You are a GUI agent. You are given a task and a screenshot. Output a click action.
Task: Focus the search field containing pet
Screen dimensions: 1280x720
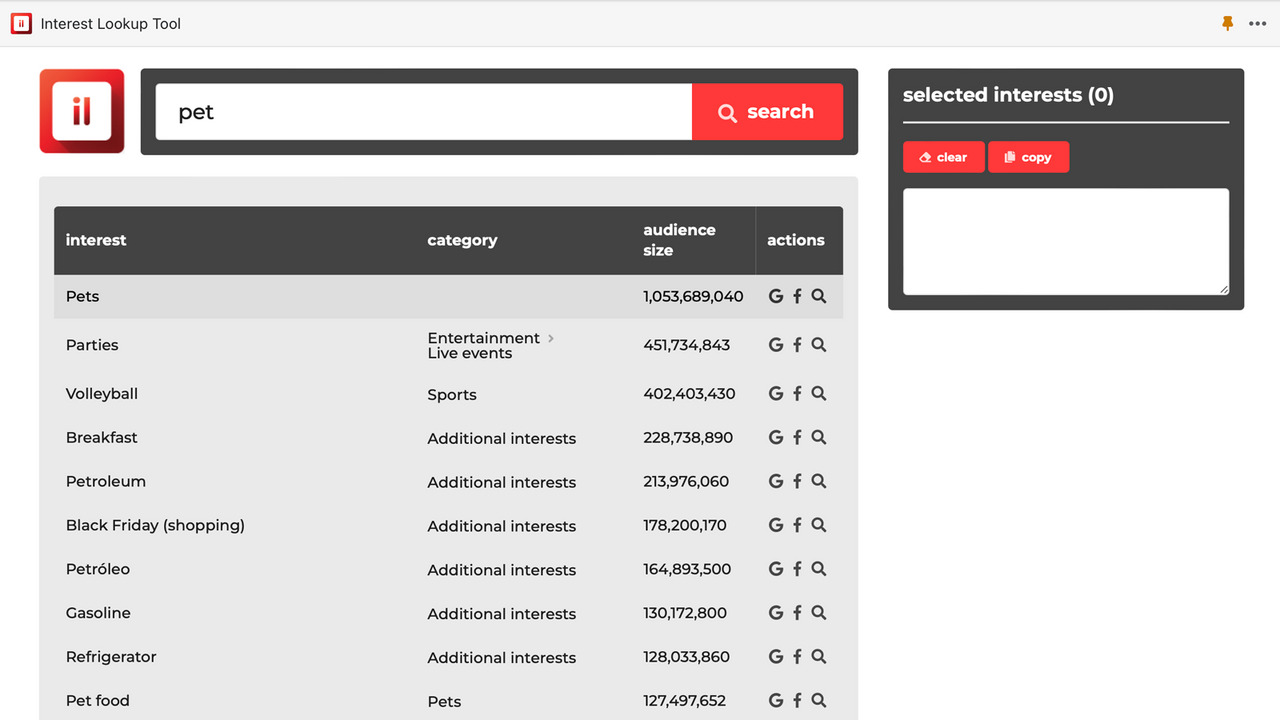click(x=424, y=112)
